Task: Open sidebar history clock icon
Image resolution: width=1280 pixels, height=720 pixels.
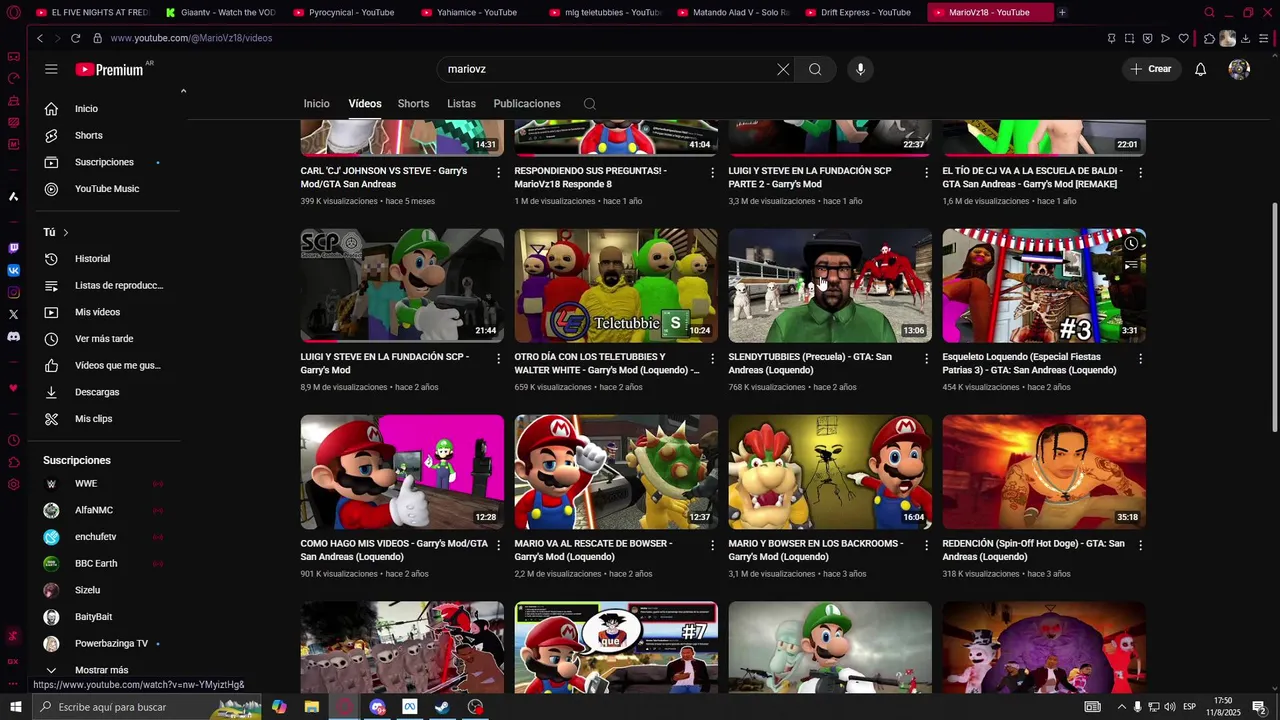Action: pos(13,440)
